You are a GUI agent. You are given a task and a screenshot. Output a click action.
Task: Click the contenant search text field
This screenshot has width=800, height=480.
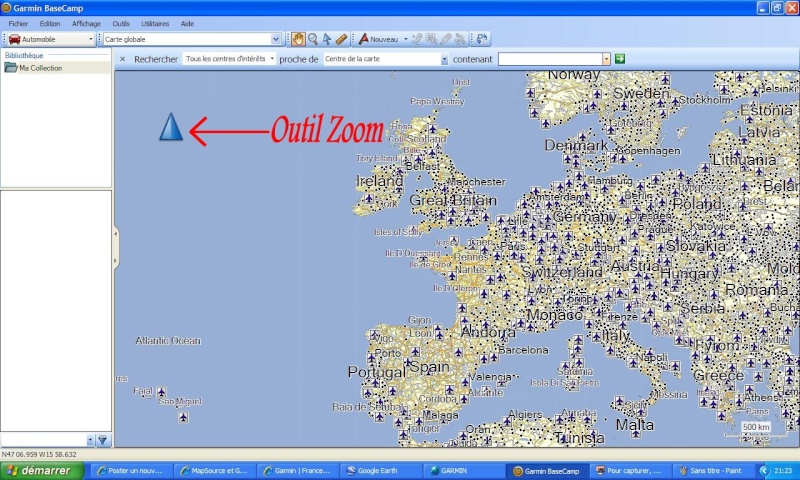[550, 59]
